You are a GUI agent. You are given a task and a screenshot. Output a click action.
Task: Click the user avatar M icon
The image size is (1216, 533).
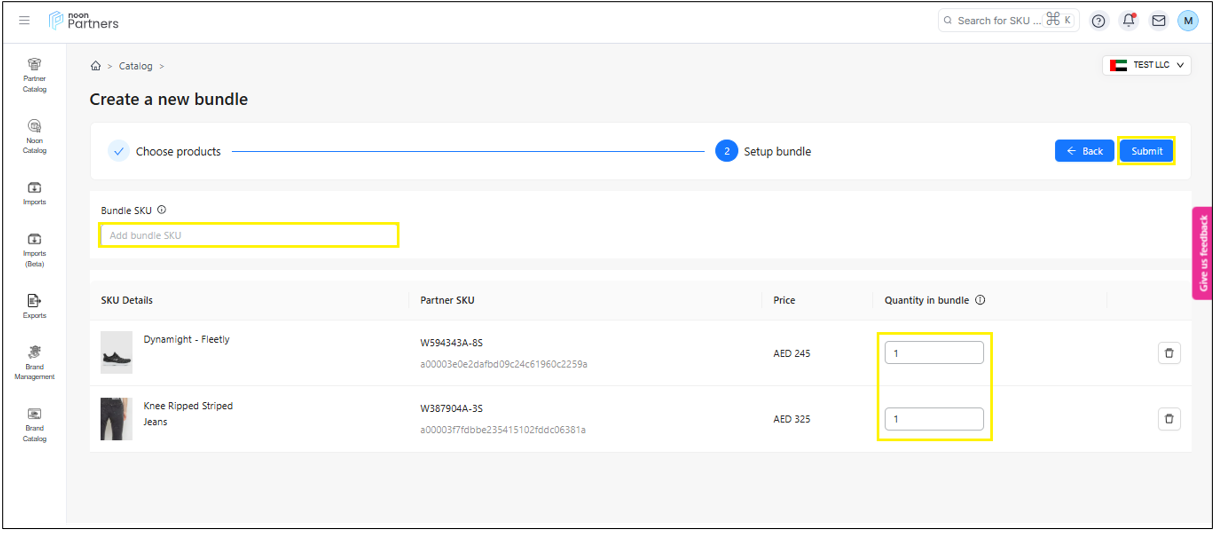1187,21
